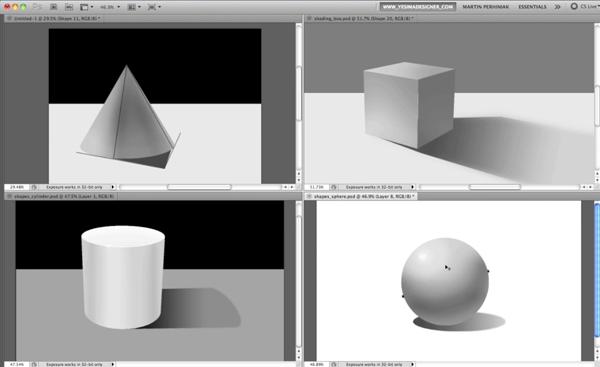Click the 29.48% zoom field of Untitled-1
The image size is (600, 367).
click(17, 187)
